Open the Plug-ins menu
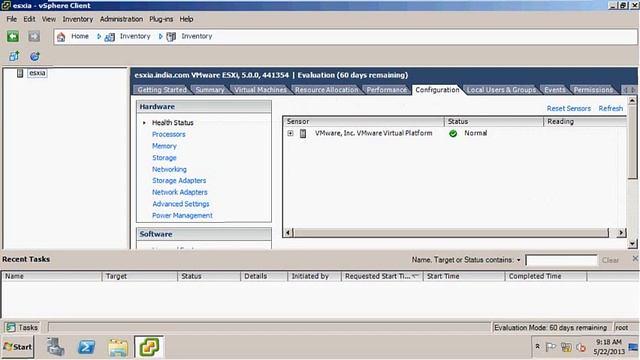This screenshot has width=640, height=360. click(161, 19)
